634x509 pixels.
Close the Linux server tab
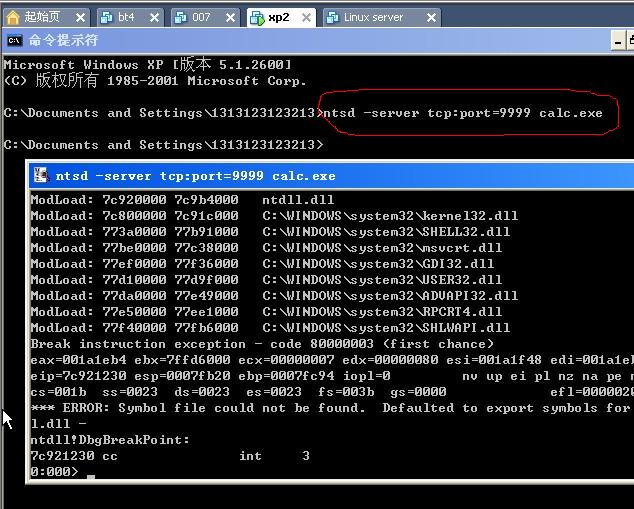pyautogui.click(x=431, y=18)
